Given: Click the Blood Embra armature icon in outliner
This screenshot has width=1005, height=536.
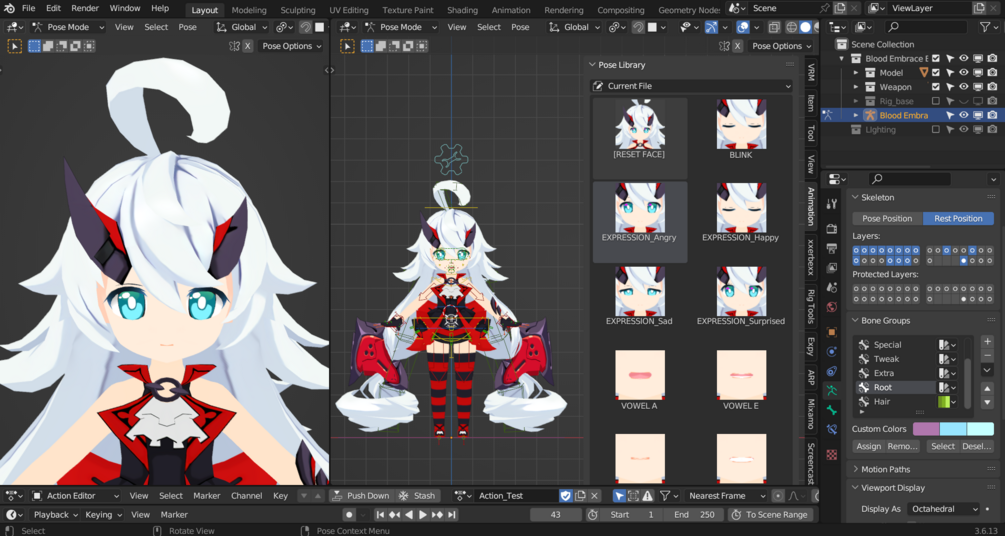Looking at the screenshot, I should click(870, 115).
